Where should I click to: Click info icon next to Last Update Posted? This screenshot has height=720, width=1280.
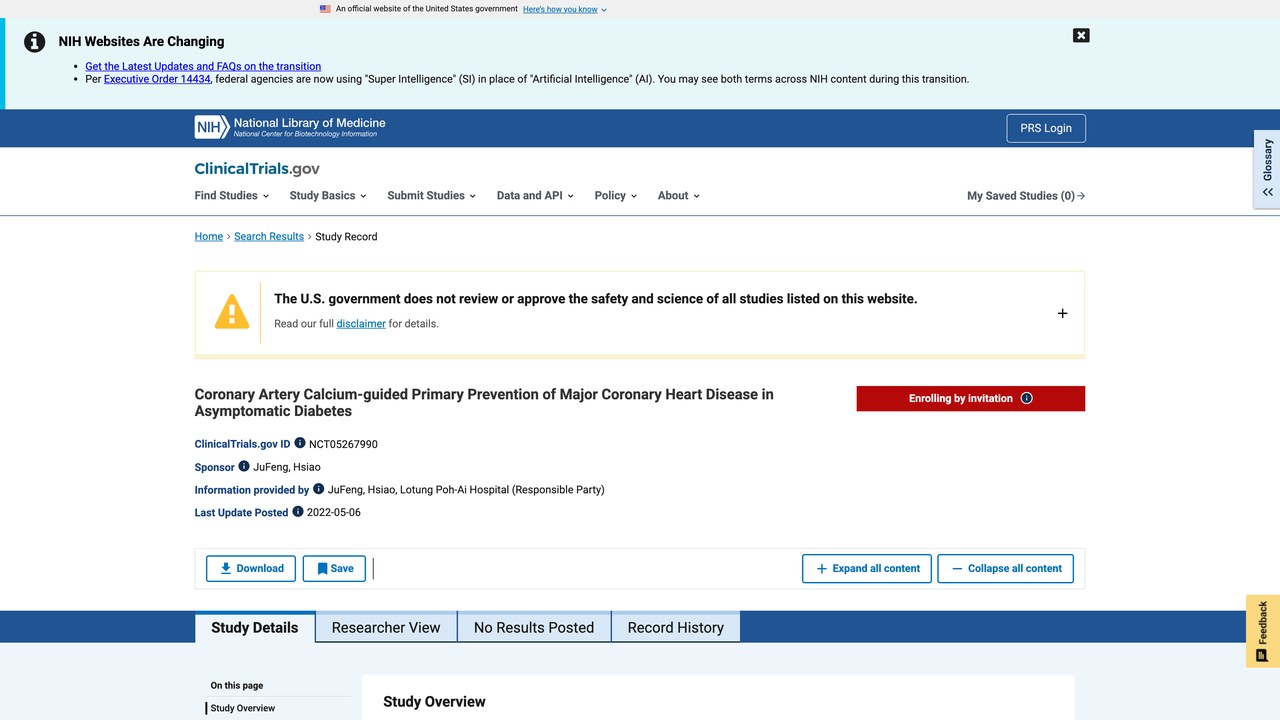tap(297, 512)
